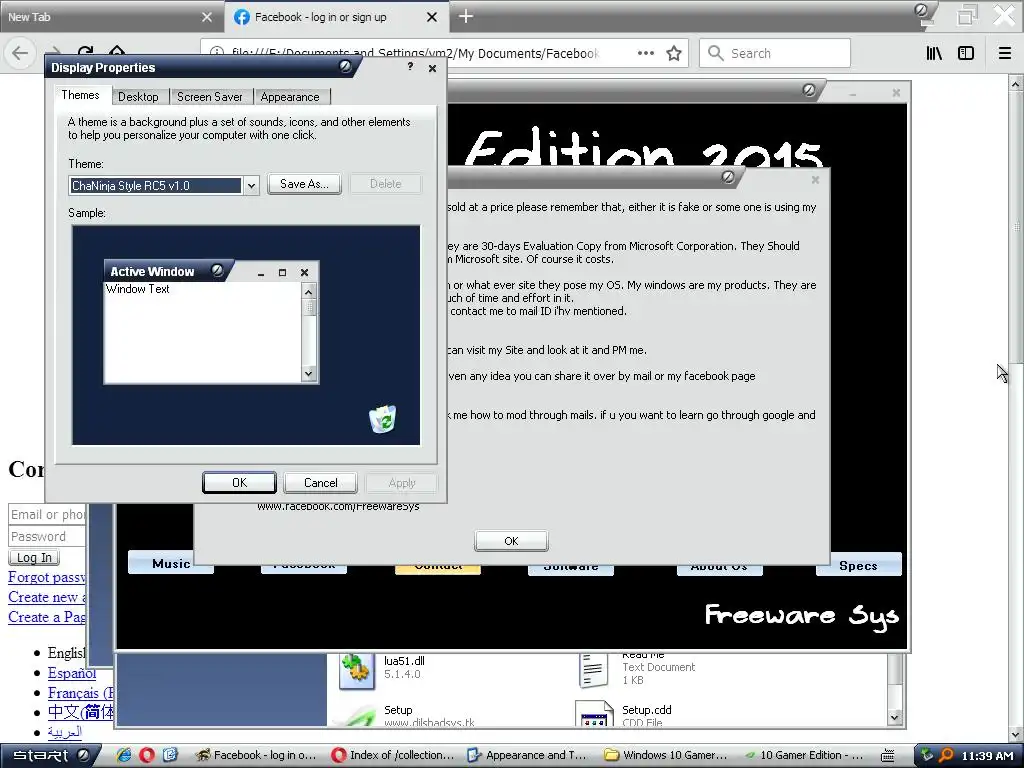The height and width of the screenshot is (768, 1024).
Task: Open the Firefox Library icon
Action: pos(935,53)
